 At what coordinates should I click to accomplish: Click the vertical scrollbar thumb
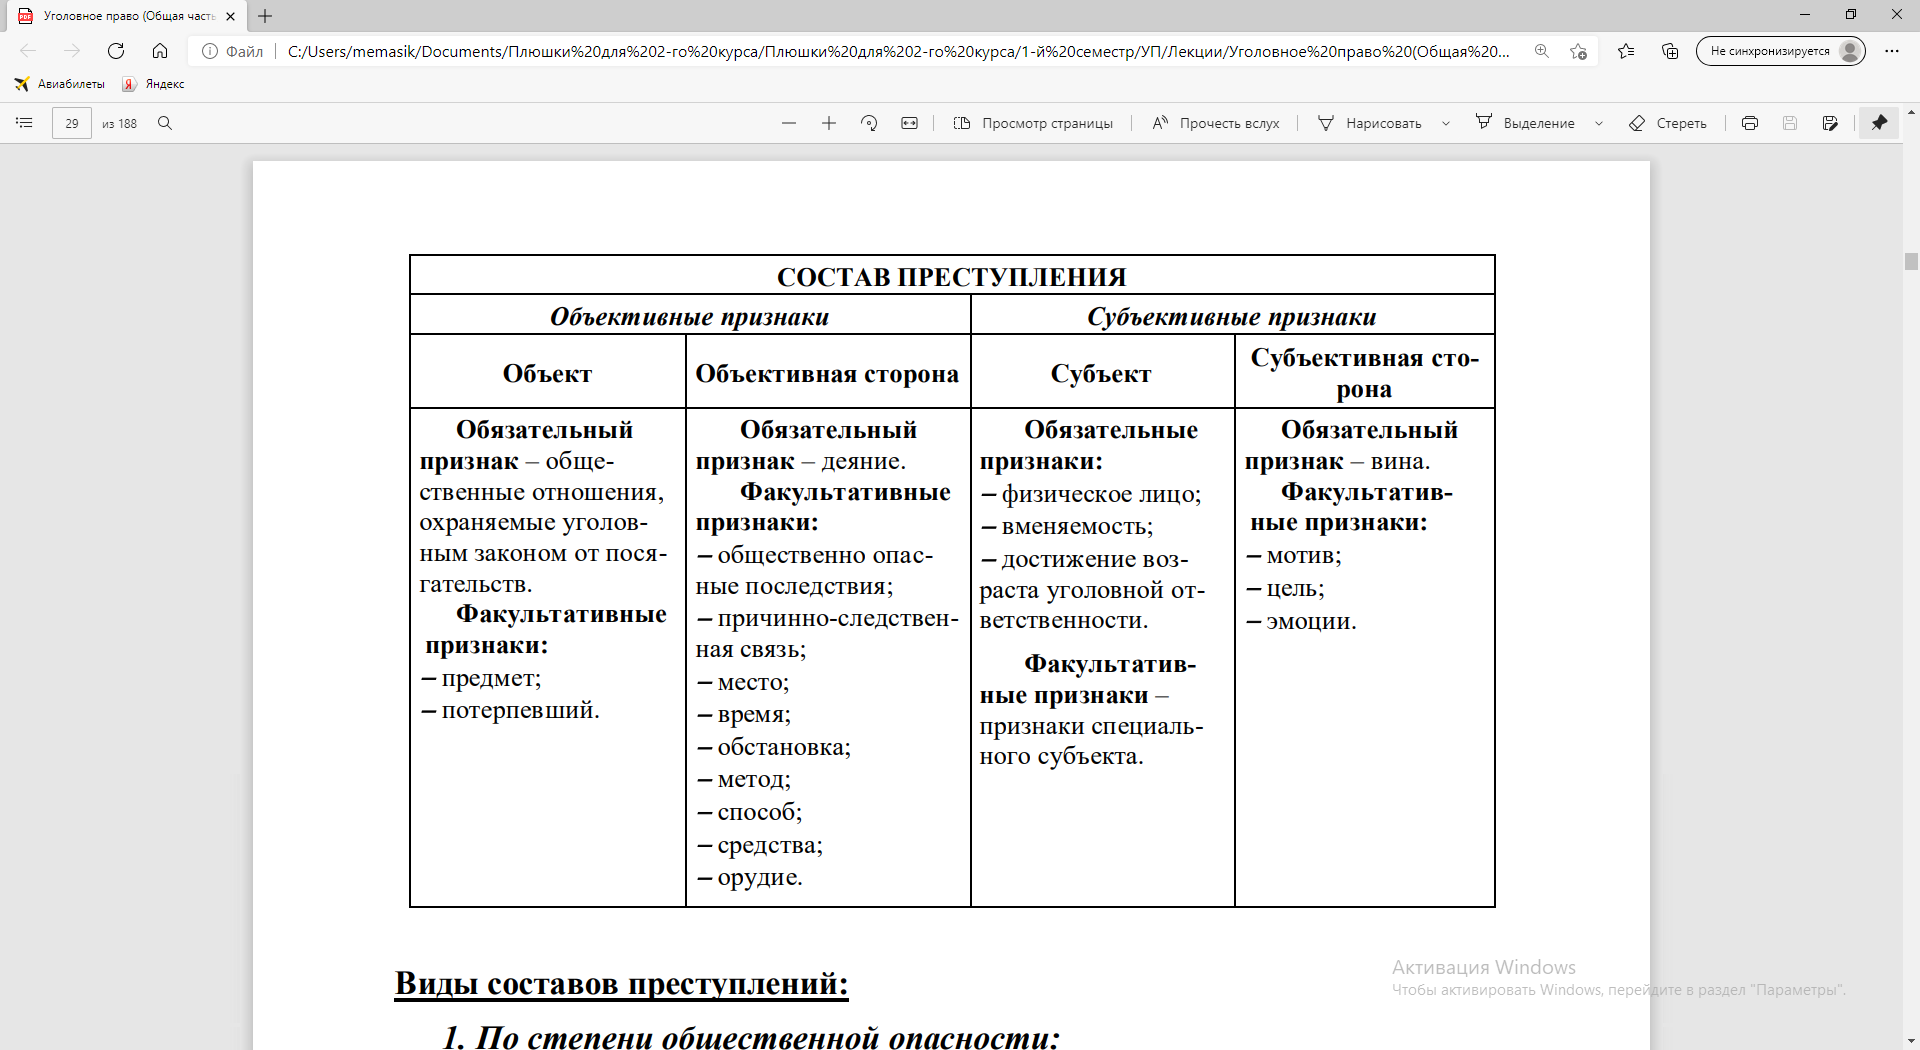click(1911, 262)
